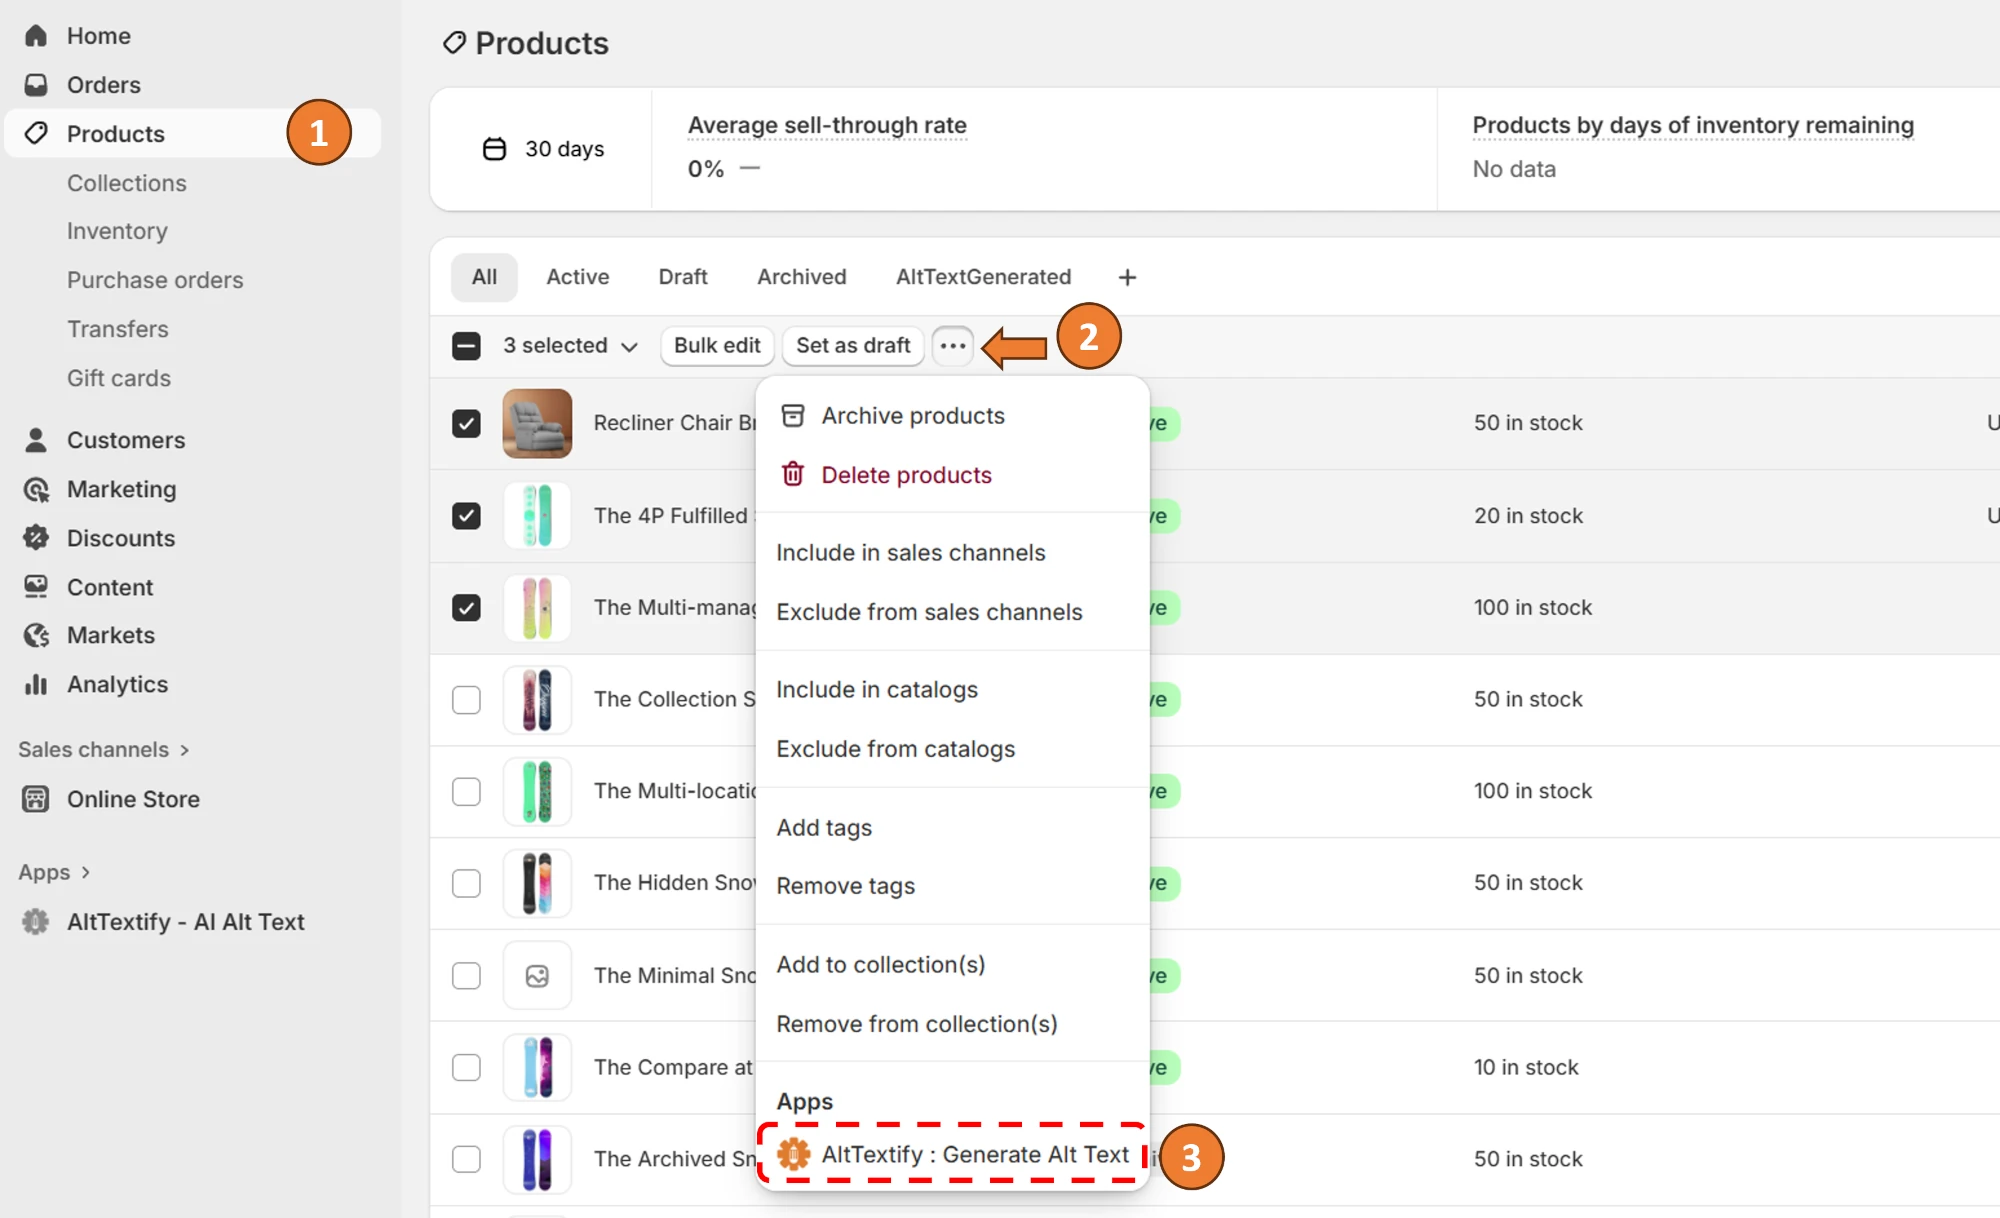
Task: Click the Marketing megaphone icon
Action: point(36,489)
